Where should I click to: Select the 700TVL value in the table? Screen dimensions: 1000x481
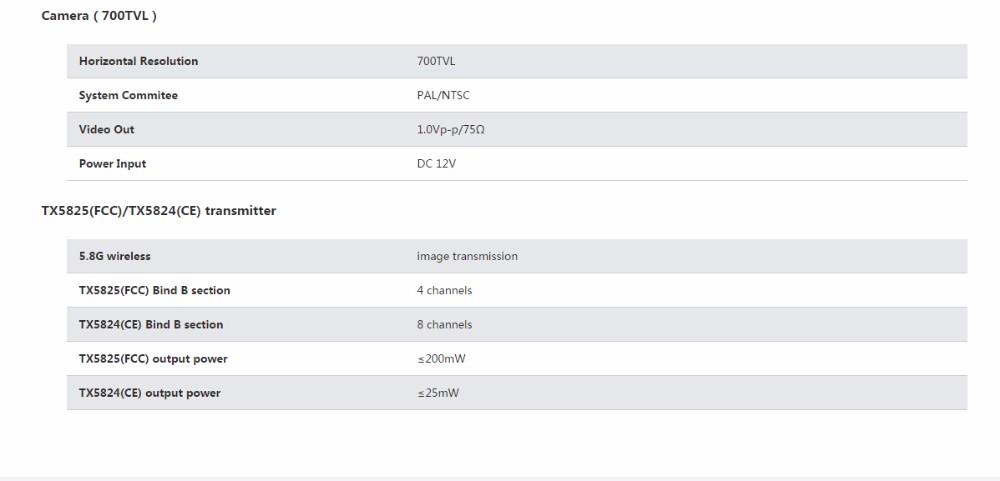(436, 61)
